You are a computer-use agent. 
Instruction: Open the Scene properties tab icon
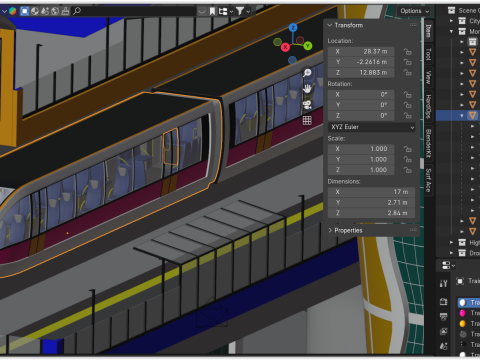[x=443, y=347]
